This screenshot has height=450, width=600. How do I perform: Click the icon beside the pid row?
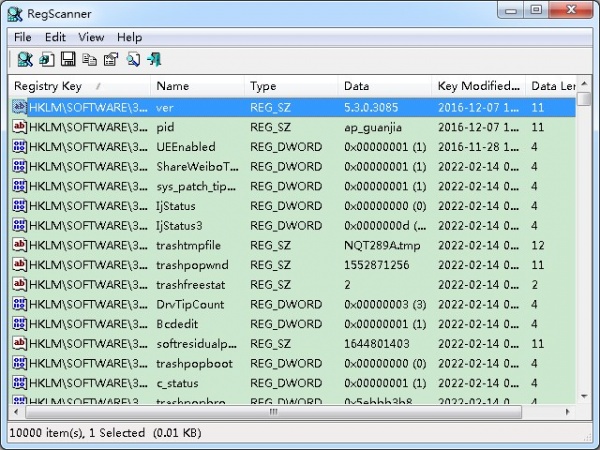coord(20,127)
